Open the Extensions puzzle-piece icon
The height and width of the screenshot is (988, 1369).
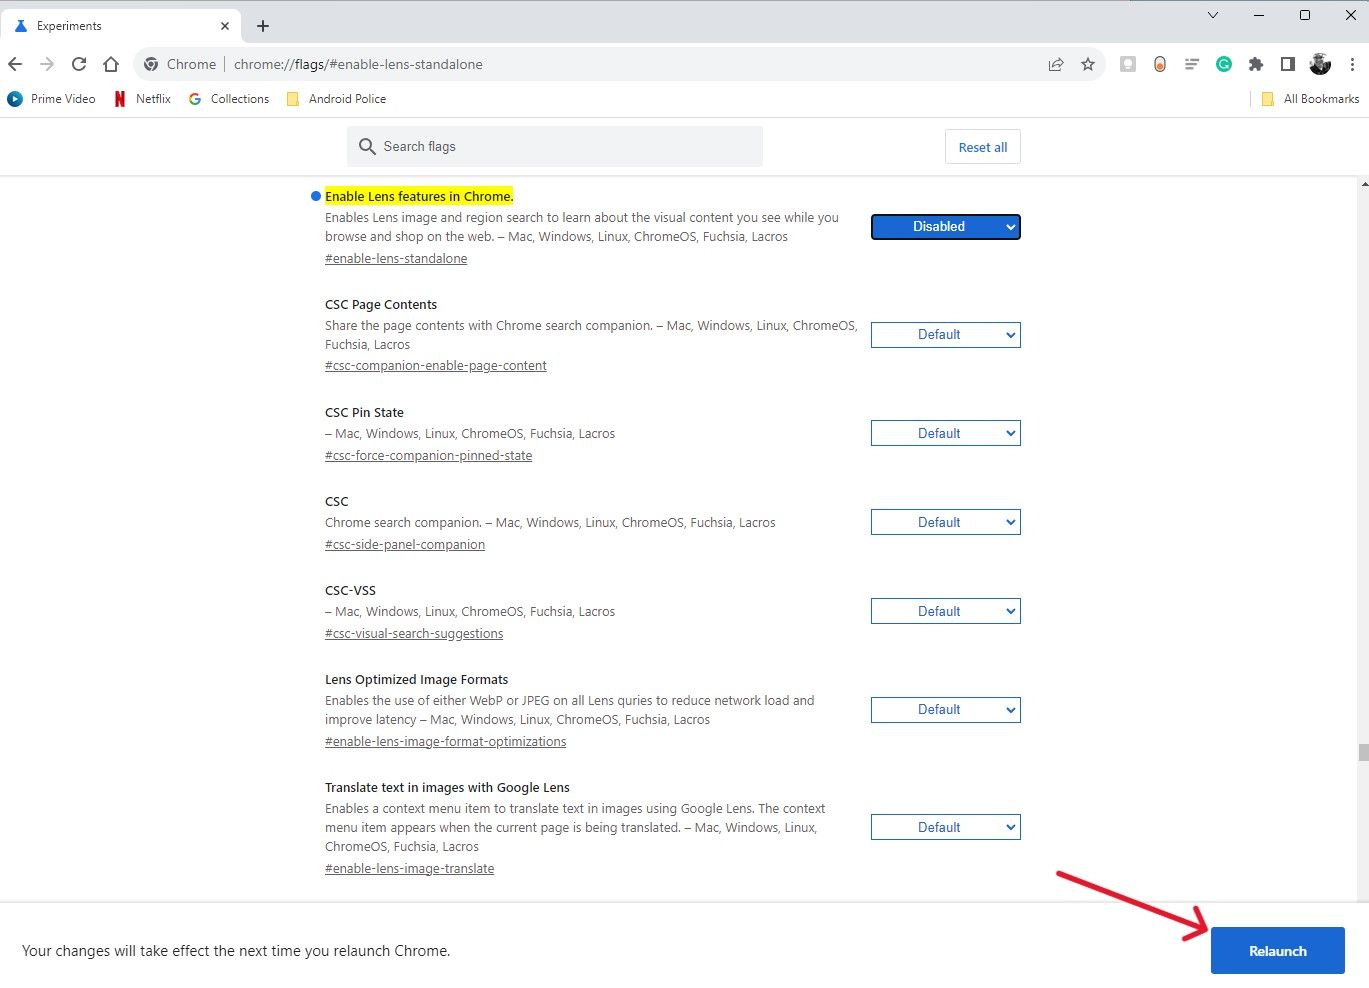pyautogui.click(x=1255, y=63)
